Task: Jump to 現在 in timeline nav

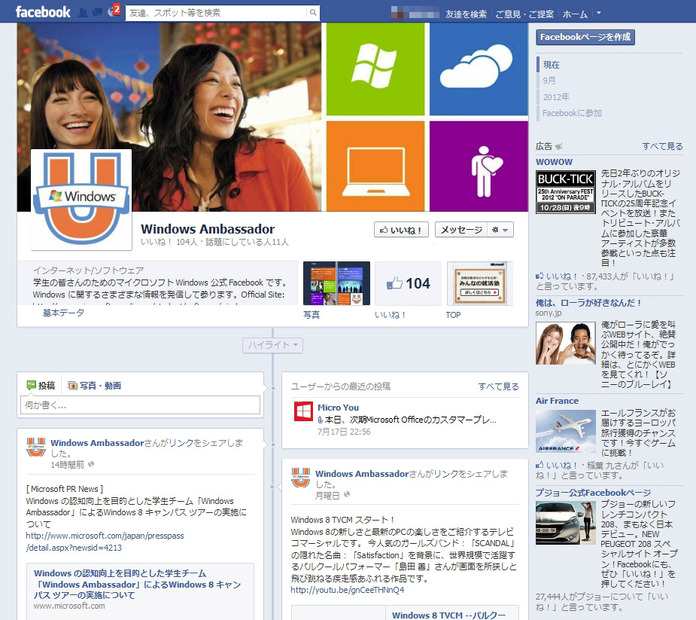Action: pyautogui.click(x=551, y=65)
